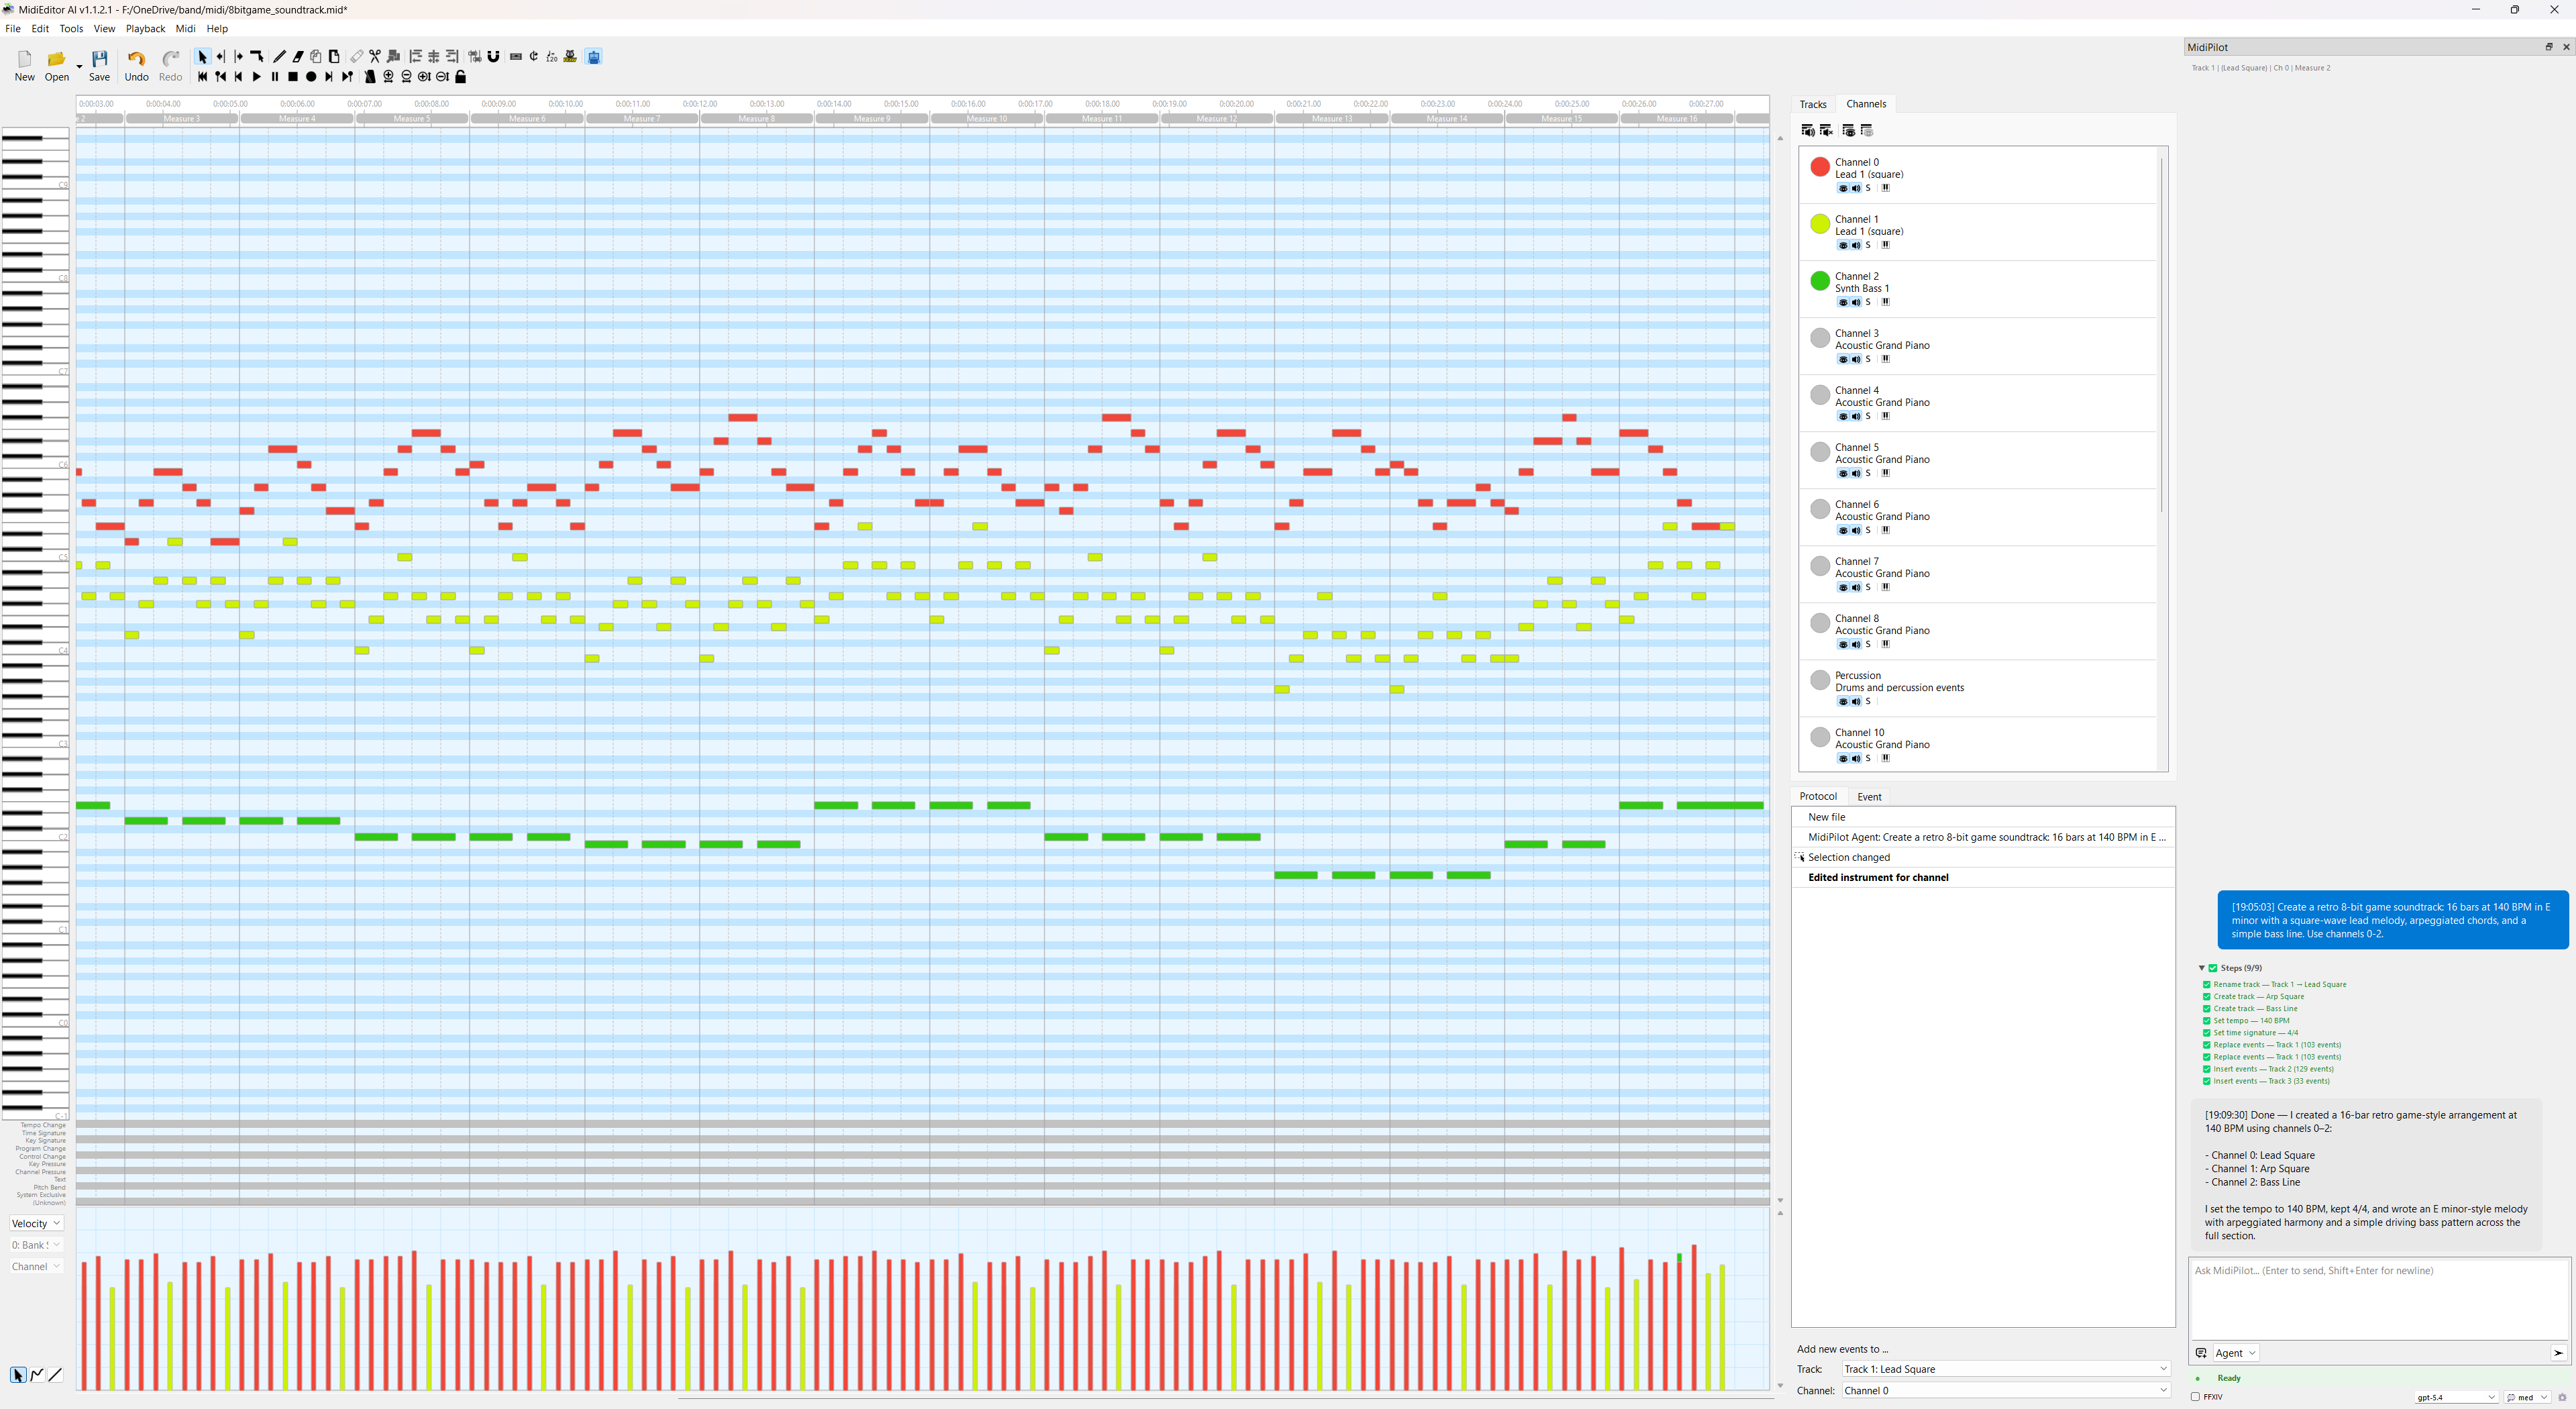Click Channel 1 yellow color swatch

pos(1820,224)
